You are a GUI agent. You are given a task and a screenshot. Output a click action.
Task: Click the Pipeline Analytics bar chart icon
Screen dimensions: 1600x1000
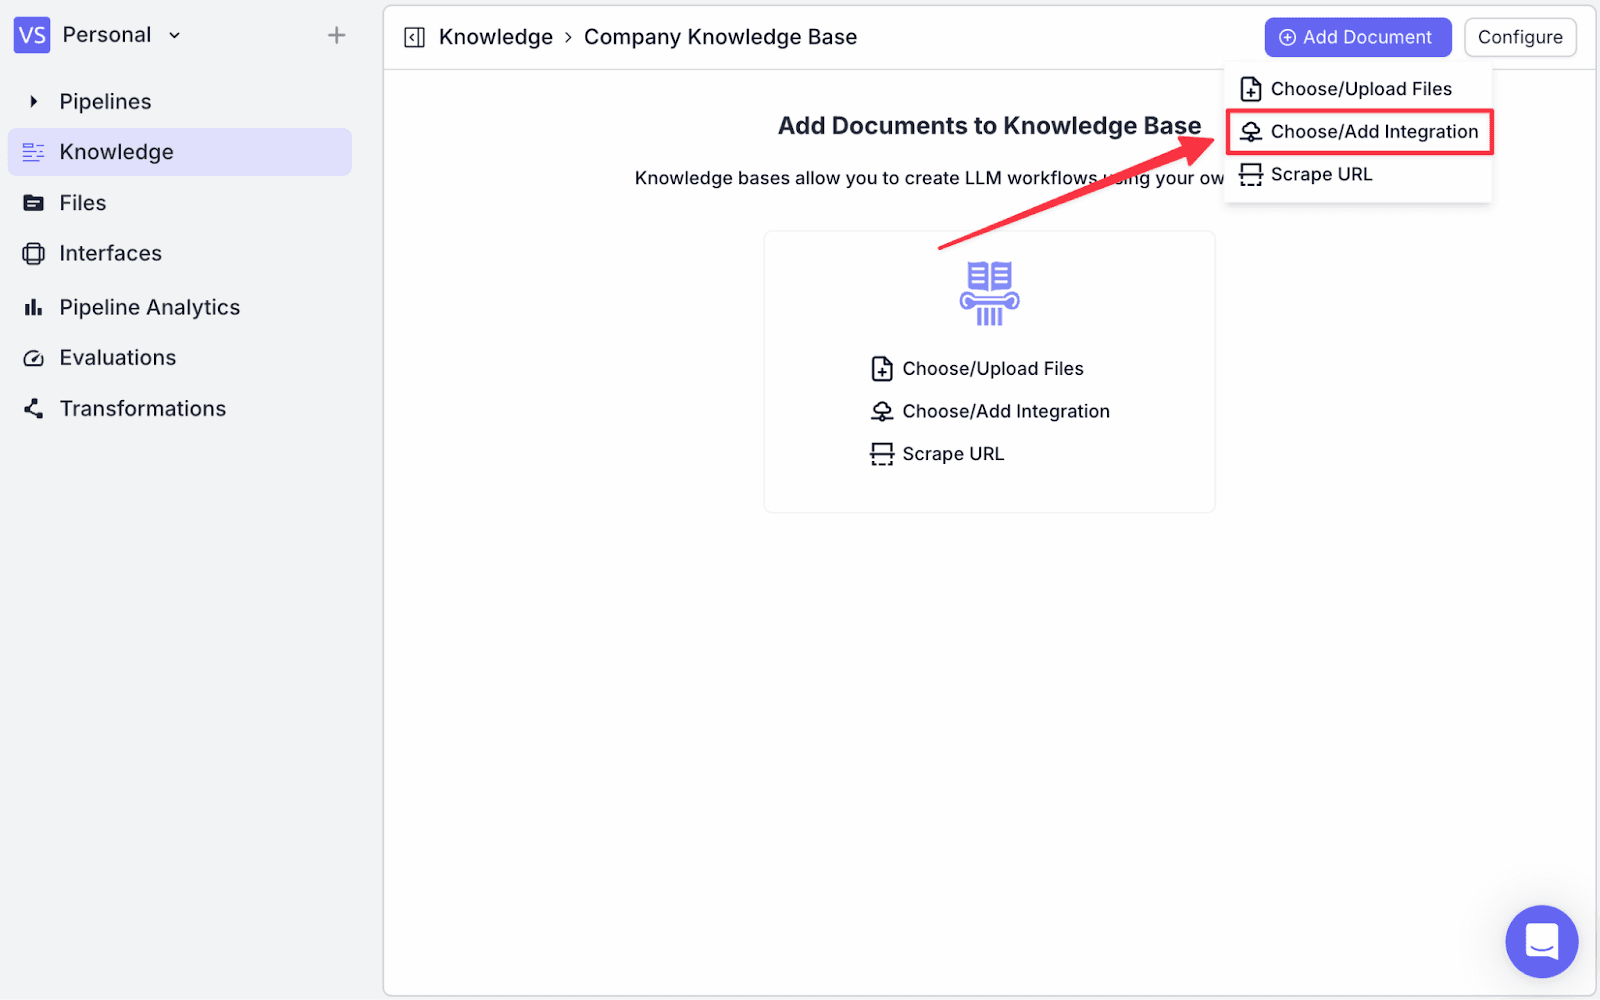point(33,307)
